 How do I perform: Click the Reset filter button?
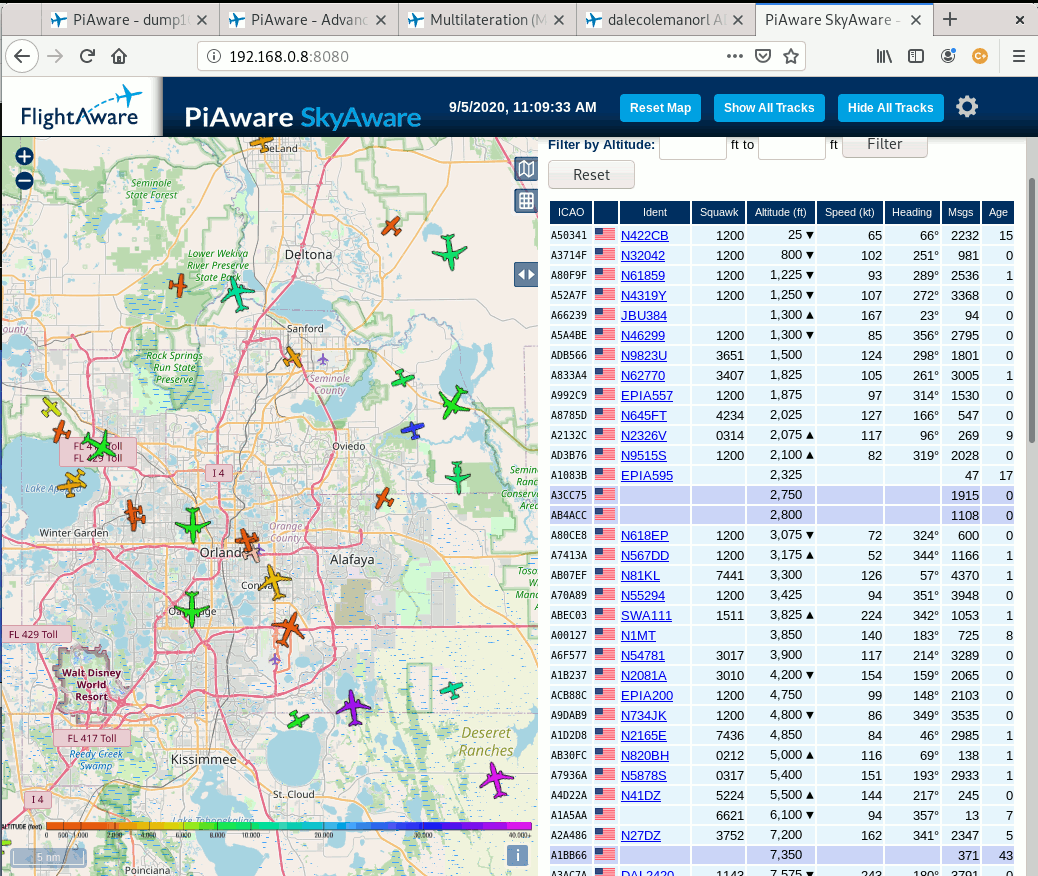(x=591, y=175)
